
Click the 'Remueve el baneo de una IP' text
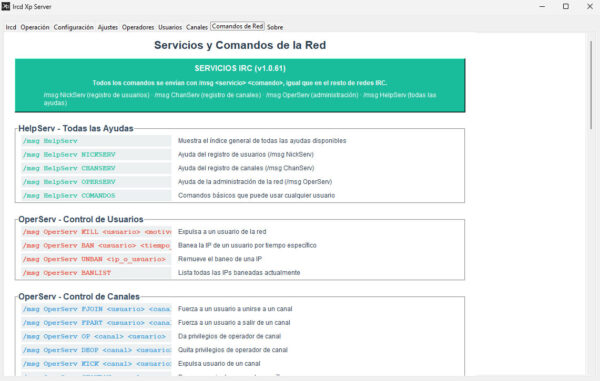tap(220, 259)
